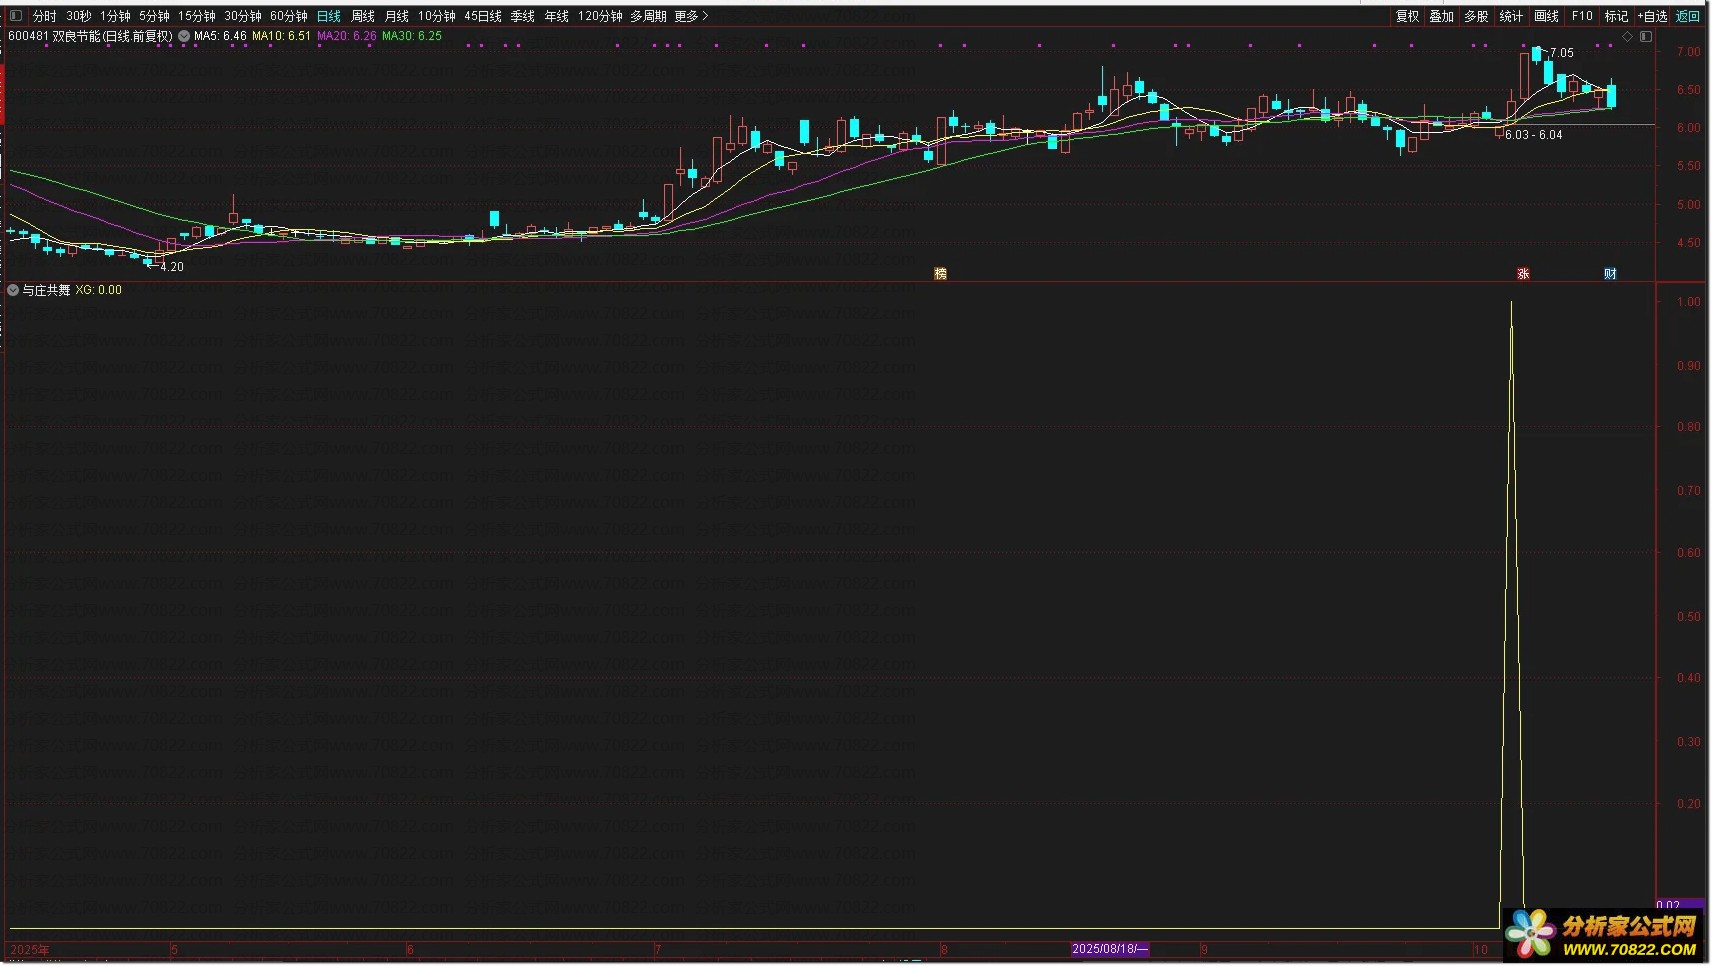Open the MA indicator dropdown next to stock name
This screenshot has width=1713, height=966.
tap(184, 36)
